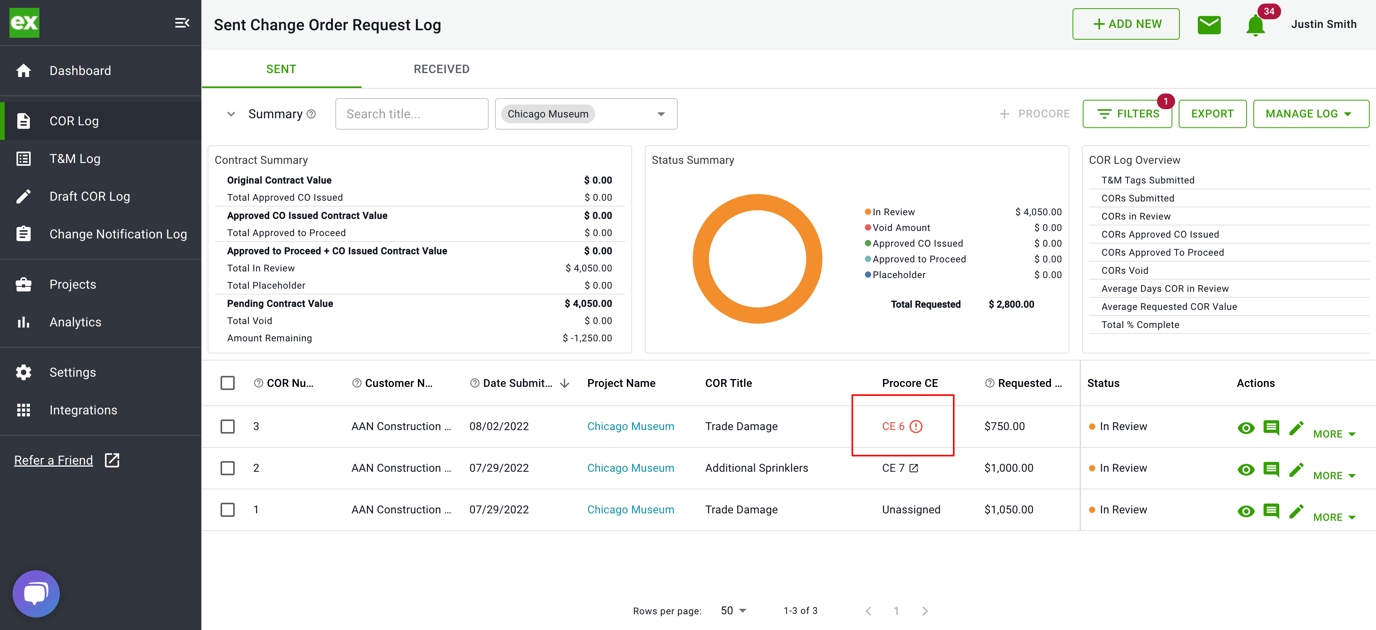The height and width of the screenshot is (630, 1376).
Task: Click inside the Search title field
Action: click(411, 113)
